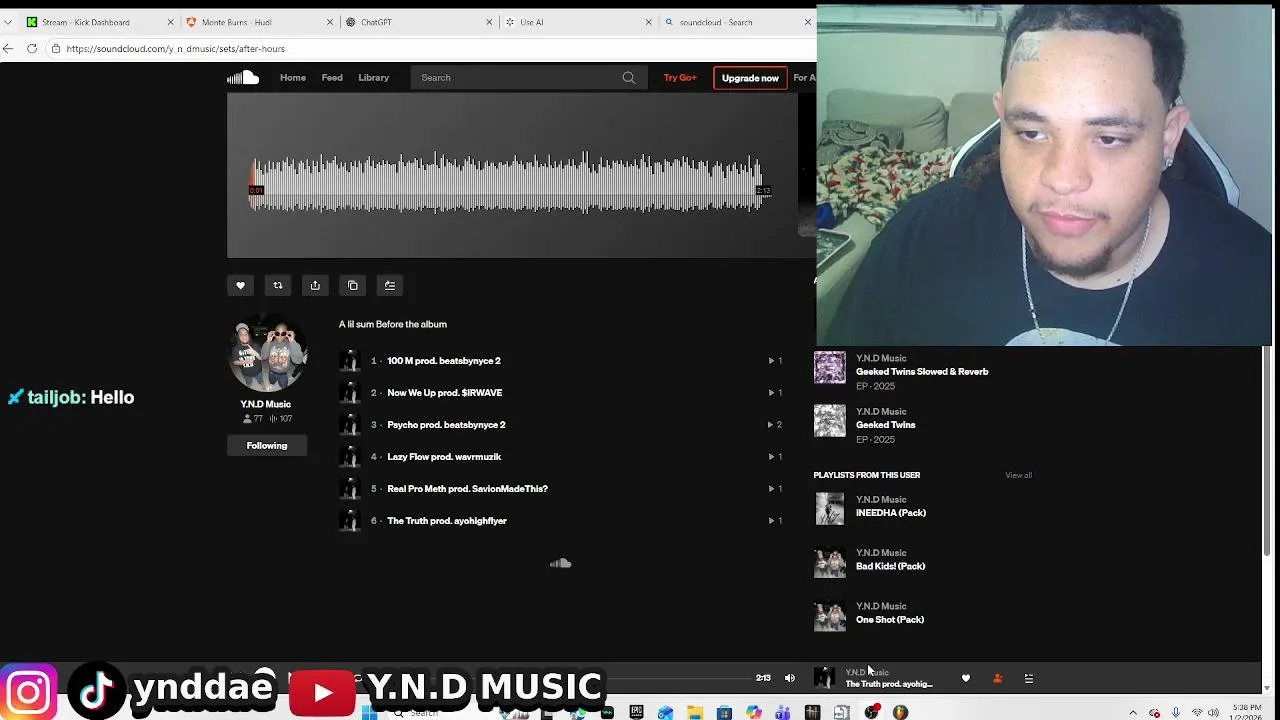Image resolution: width=1280 pixels, height=720 pixels.
Task: Open the Next Up queue icon
Action: click(1029, 678)
